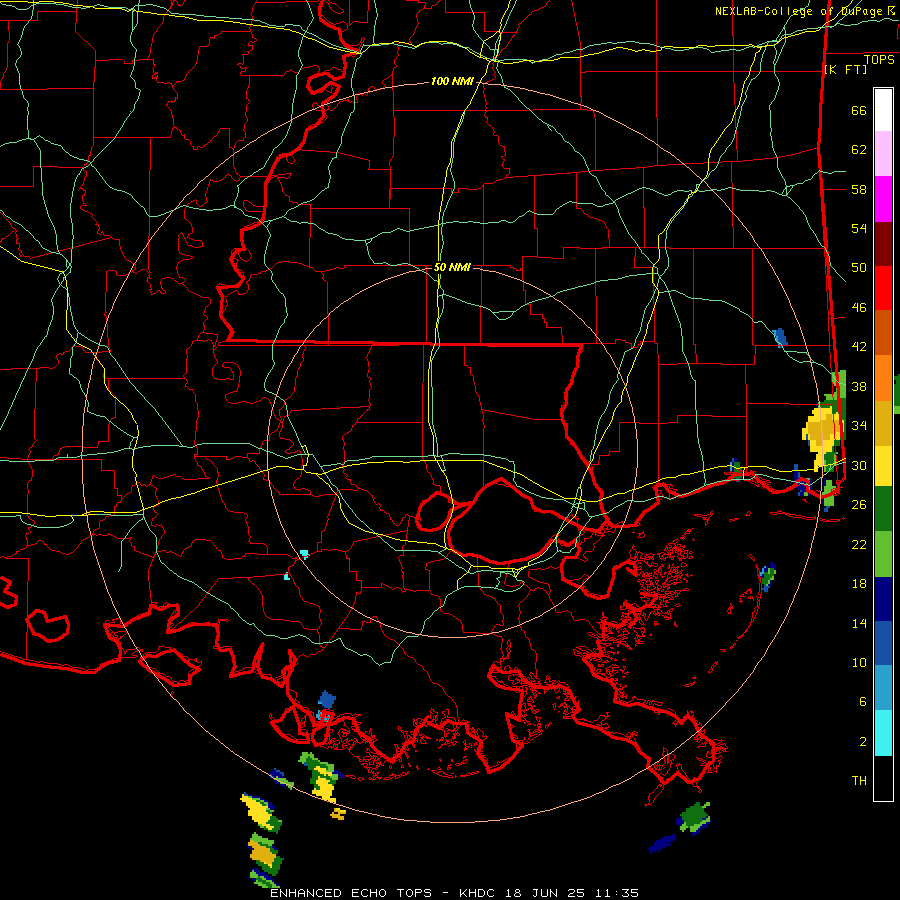The image size is (900, 900).
Task: Click the "ENHANCED ECHO TOPS" product title
Action: [x=351, y=893]
